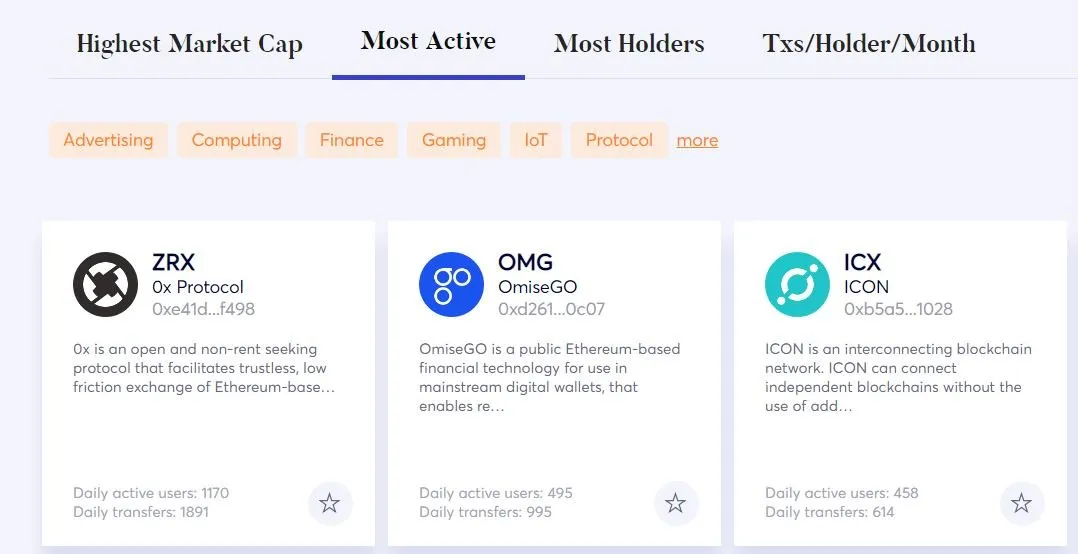The height and width of the screenshot is (554, 1078).
Task: Filter by Protocol tag
Action: (x=619, y=140)
